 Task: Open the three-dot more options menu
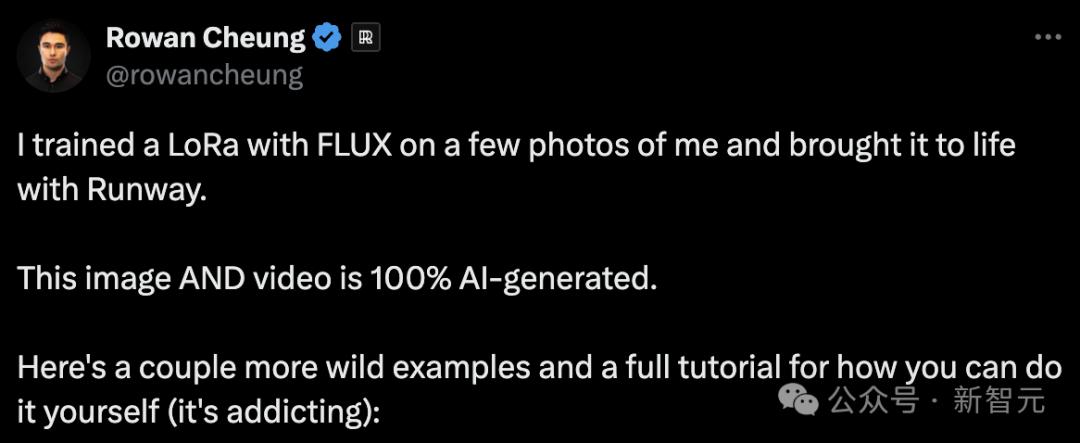coord(1046,37)
